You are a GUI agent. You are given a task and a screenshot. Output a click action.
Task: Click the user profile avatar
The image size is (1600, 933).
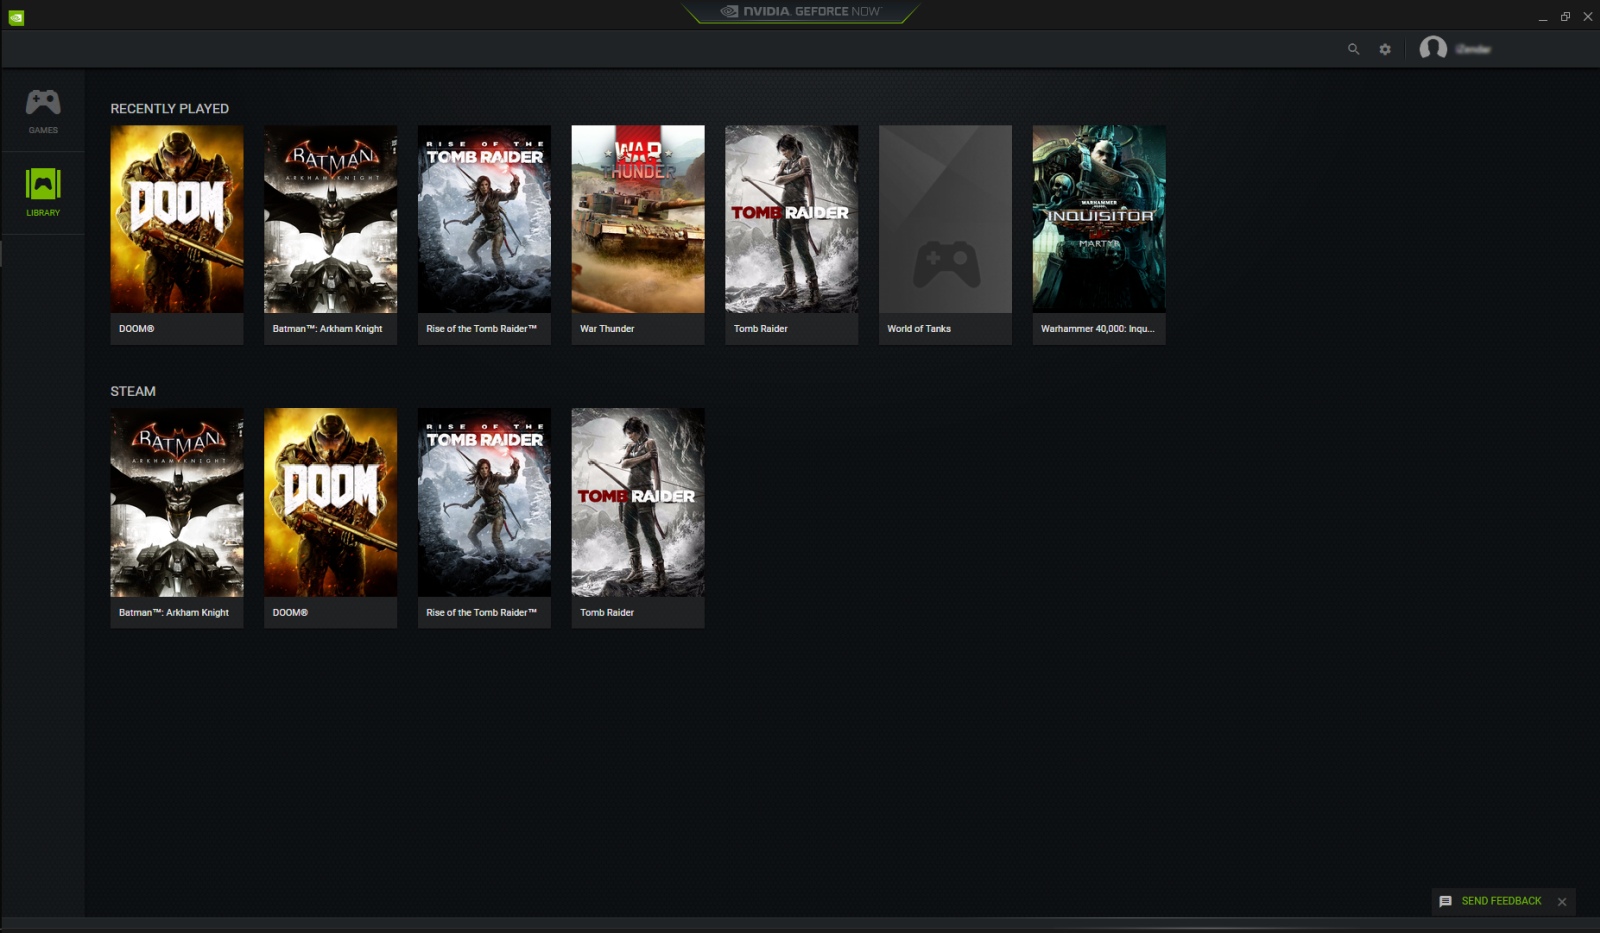pyautogui.click(x=1433, y=48)
